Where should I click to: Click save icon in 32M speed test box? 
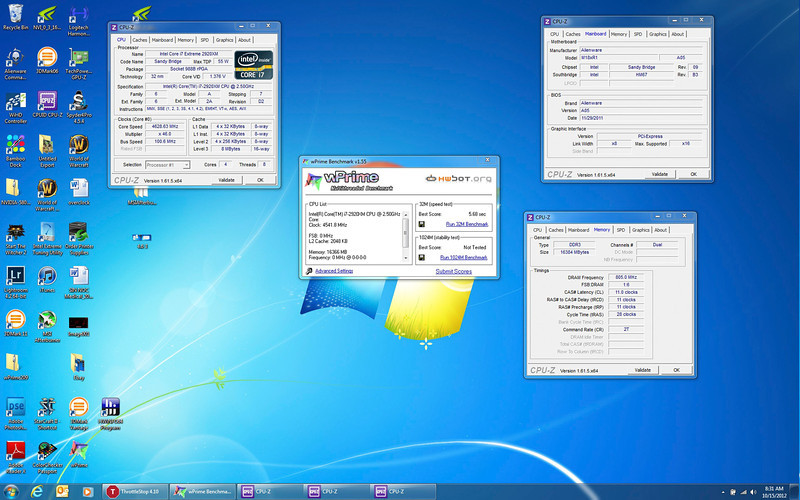click(422, 224)
